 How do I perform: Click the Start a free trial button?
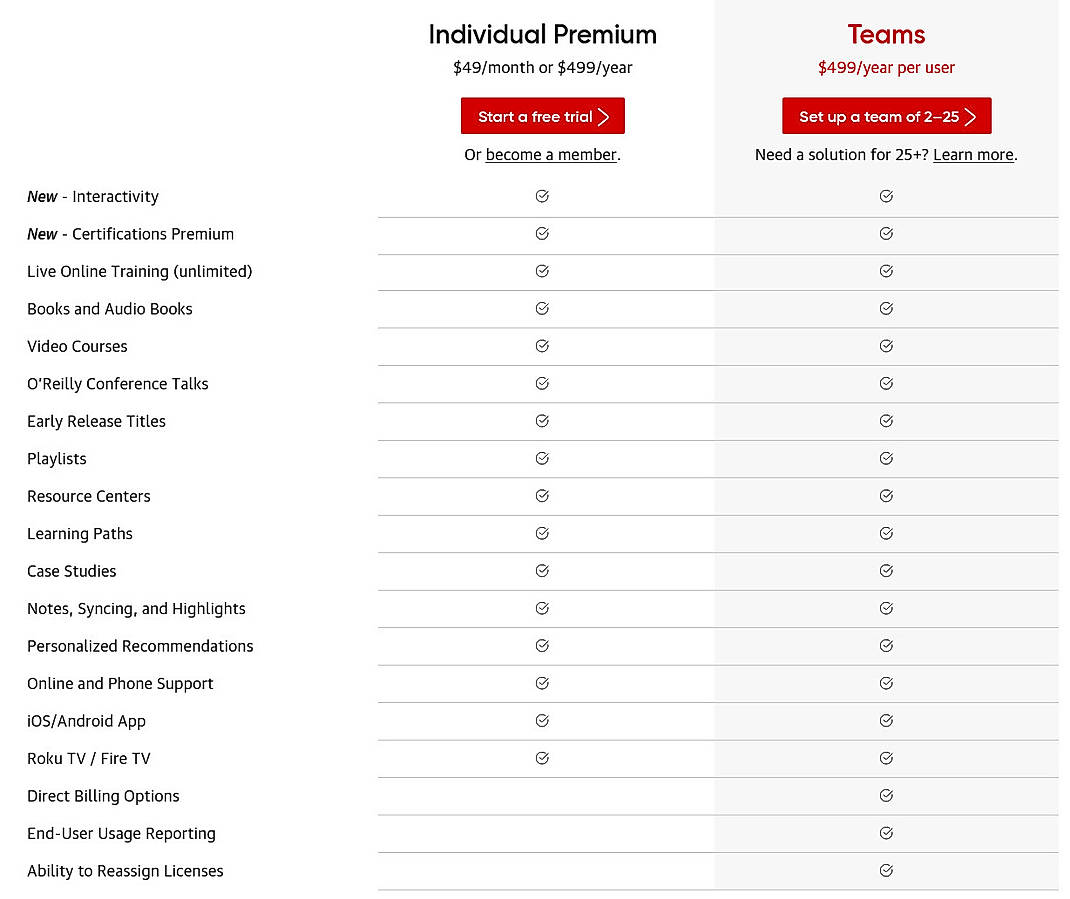click(542, 115)
